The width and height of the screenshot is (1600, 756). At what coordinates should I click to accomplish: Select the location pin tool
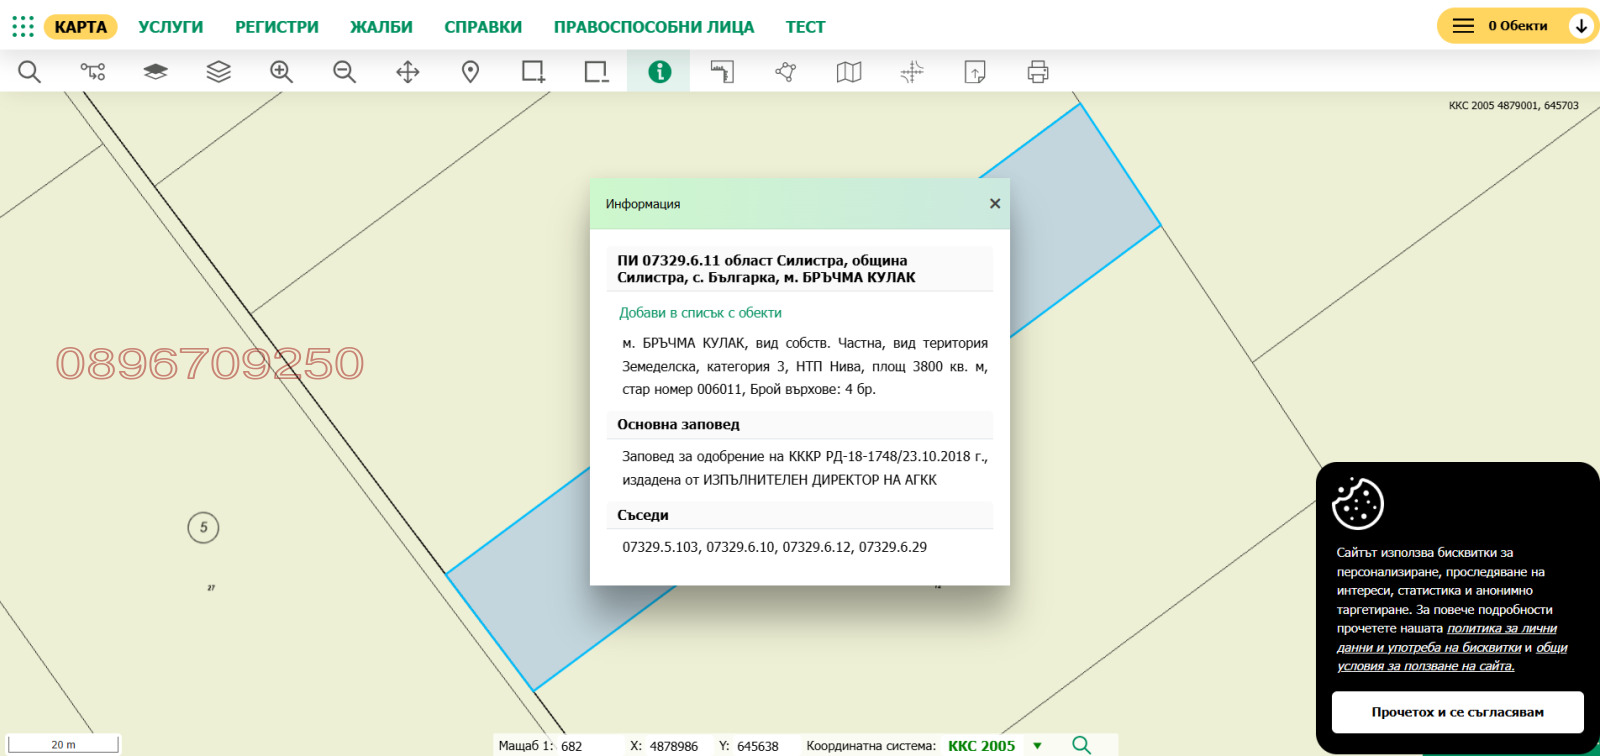(x=470, y=72)
